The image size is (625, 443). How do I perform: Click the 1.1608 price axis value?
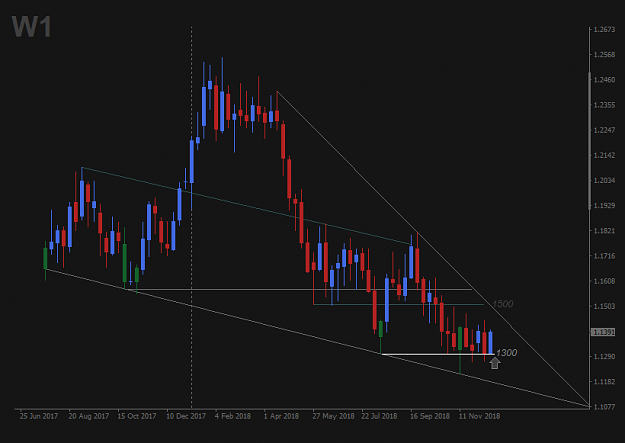click(604, 281)
